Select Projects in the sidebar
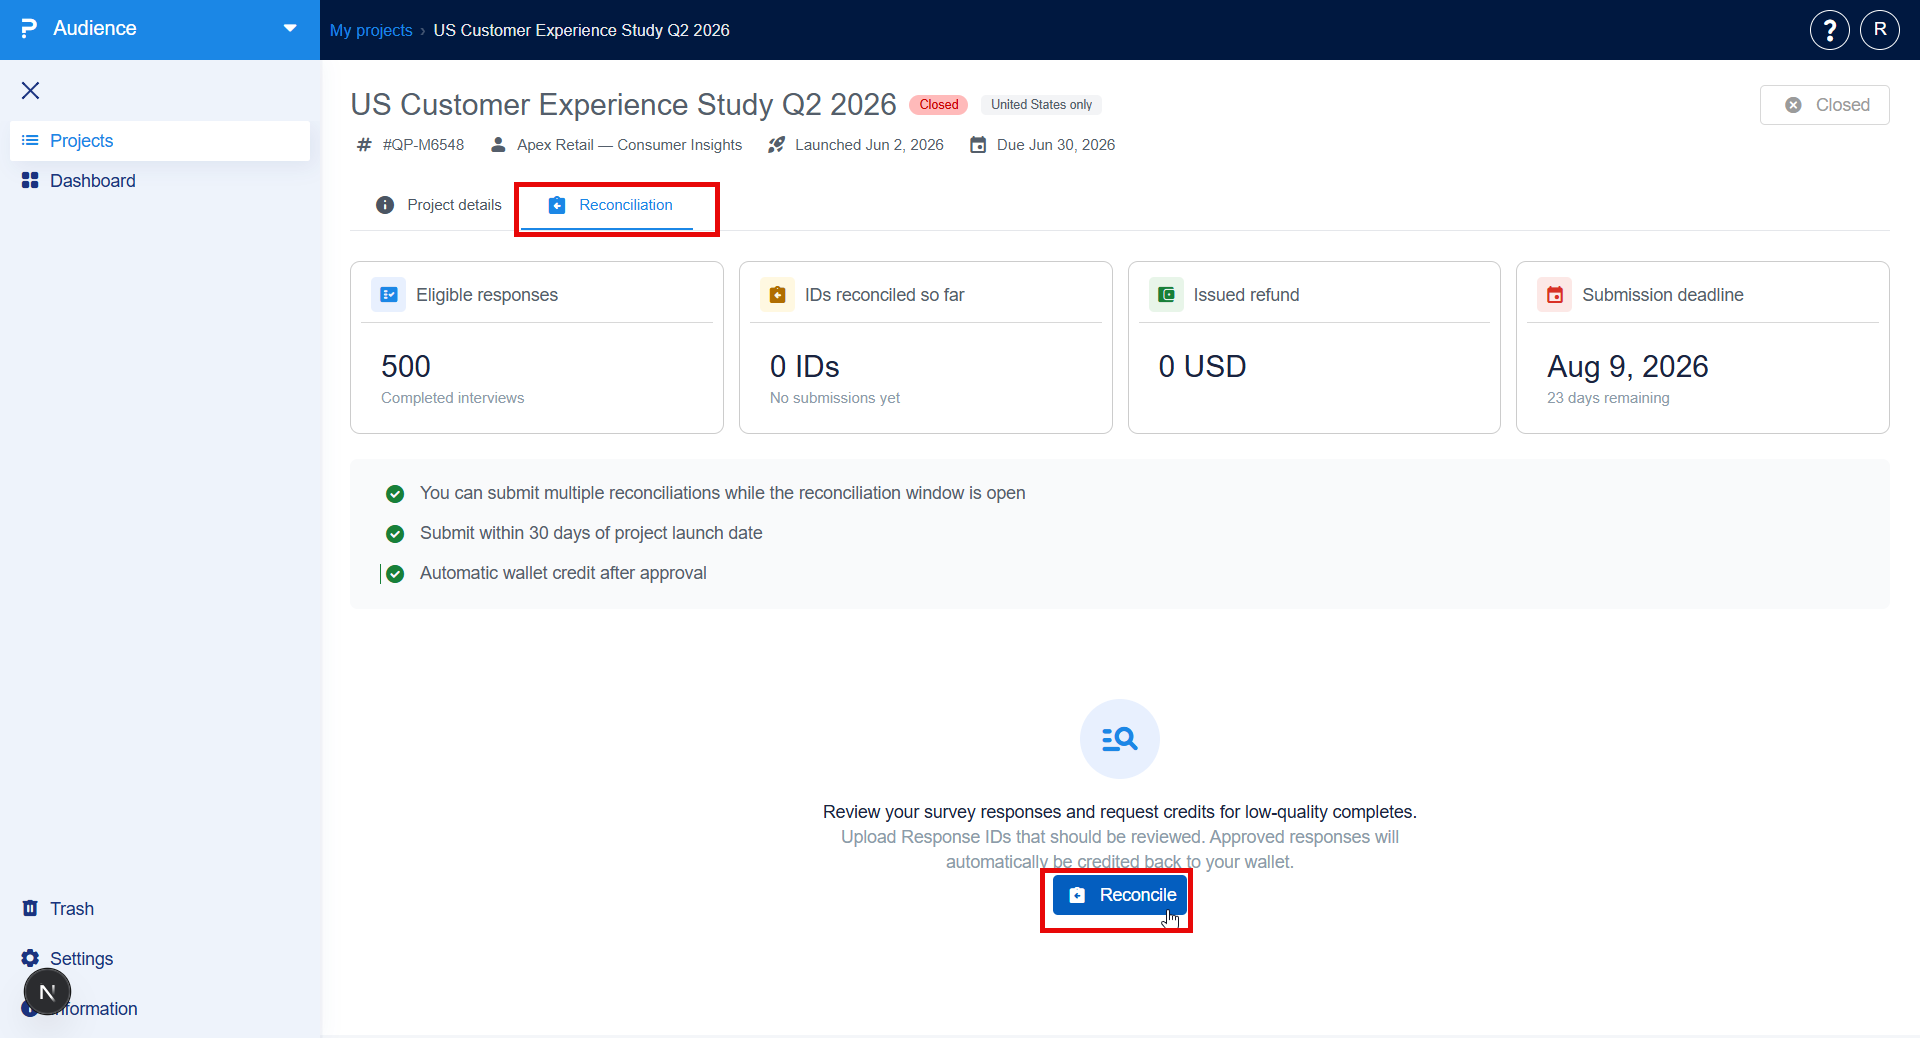Viewport: 1920px width, 1038px height. tap(160, 141)
